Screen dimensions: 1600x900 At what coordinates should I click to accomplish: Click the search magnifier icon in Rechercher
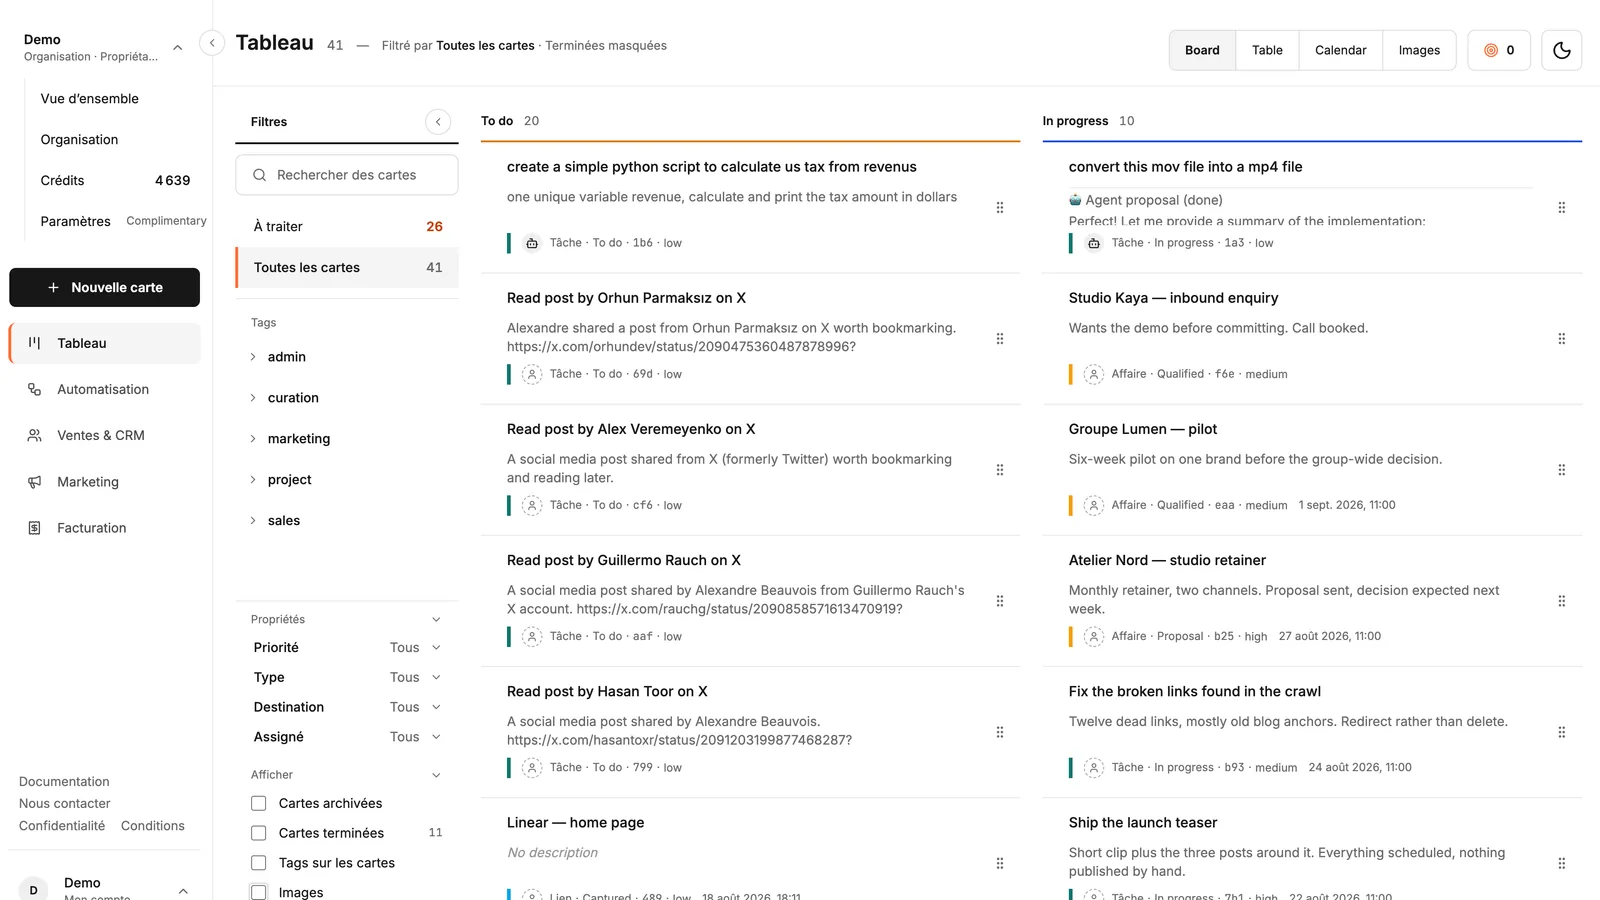(260, 175)
